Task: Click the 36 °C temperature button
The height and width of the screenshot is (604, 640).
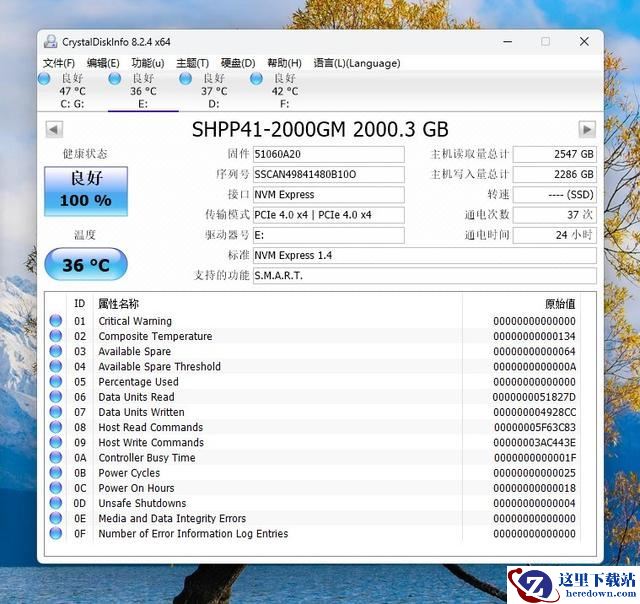Action: pos(86,264)
